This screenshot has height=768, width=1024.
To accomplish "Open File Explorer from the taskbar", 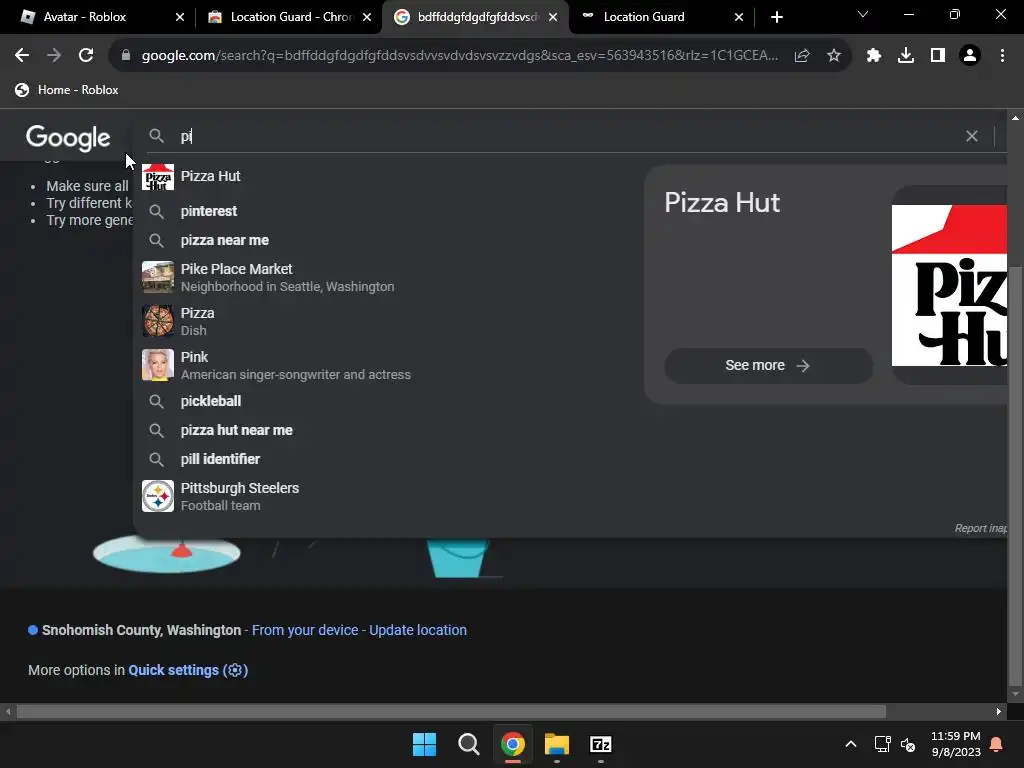I will click(x=557, y=744).
